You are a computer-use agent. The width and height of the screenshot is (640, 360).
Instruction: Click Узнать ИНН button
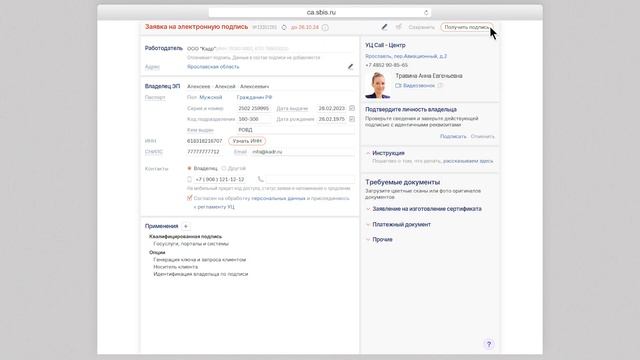pos(247,141)
